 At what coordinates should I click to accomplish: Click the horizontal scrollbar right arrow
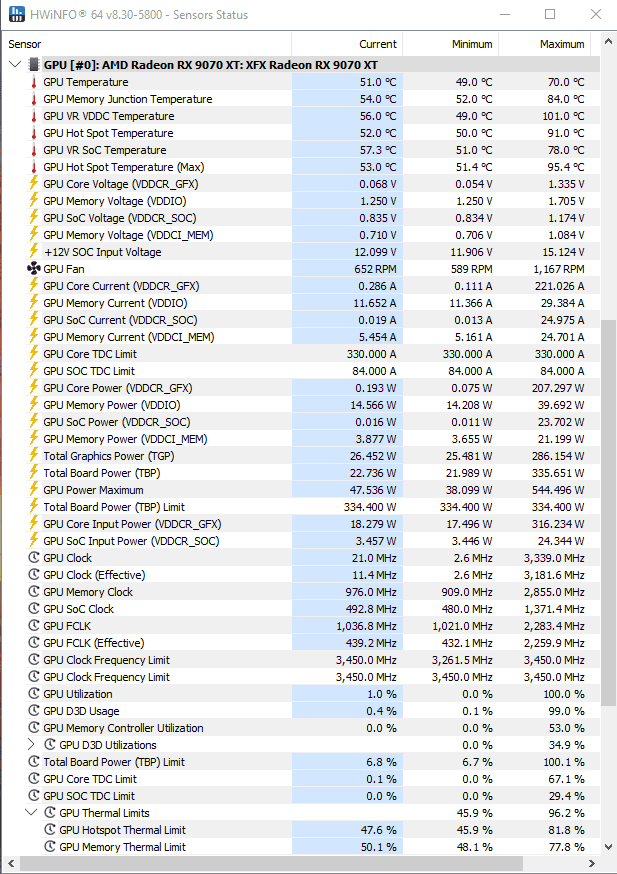coord(592,865)
